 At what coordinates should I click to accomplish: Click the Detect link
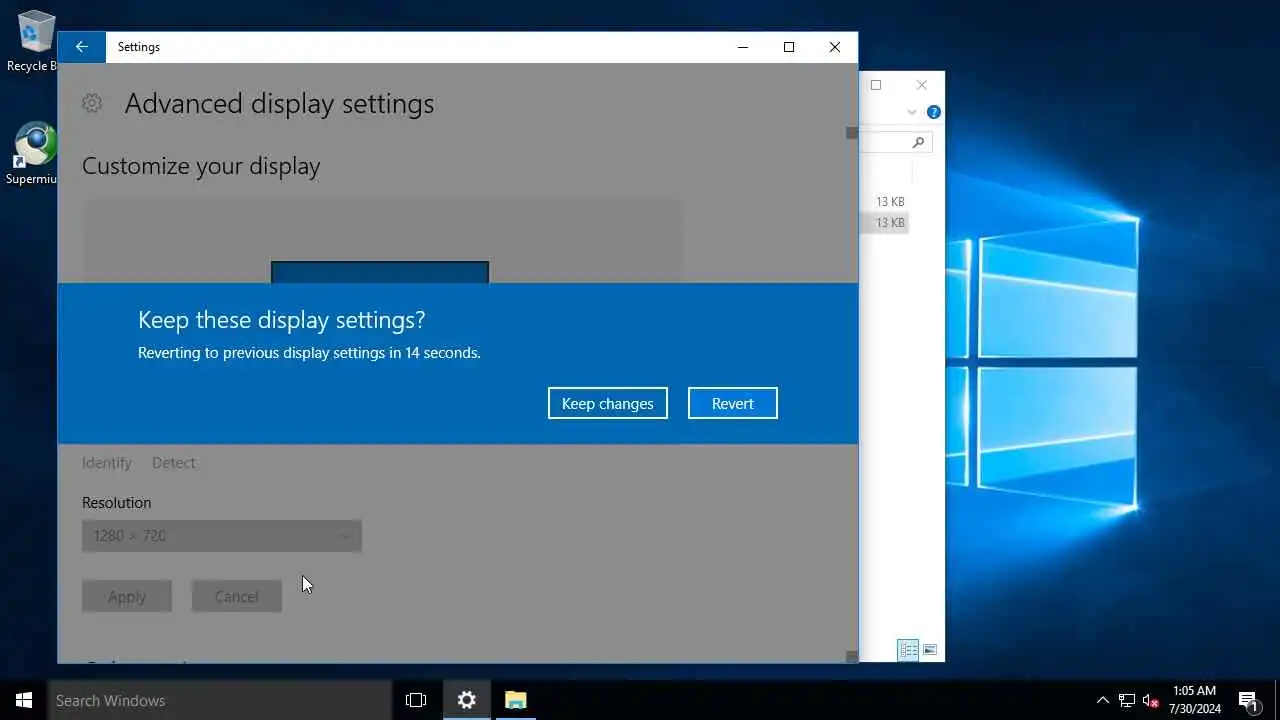tap(174, 462)
